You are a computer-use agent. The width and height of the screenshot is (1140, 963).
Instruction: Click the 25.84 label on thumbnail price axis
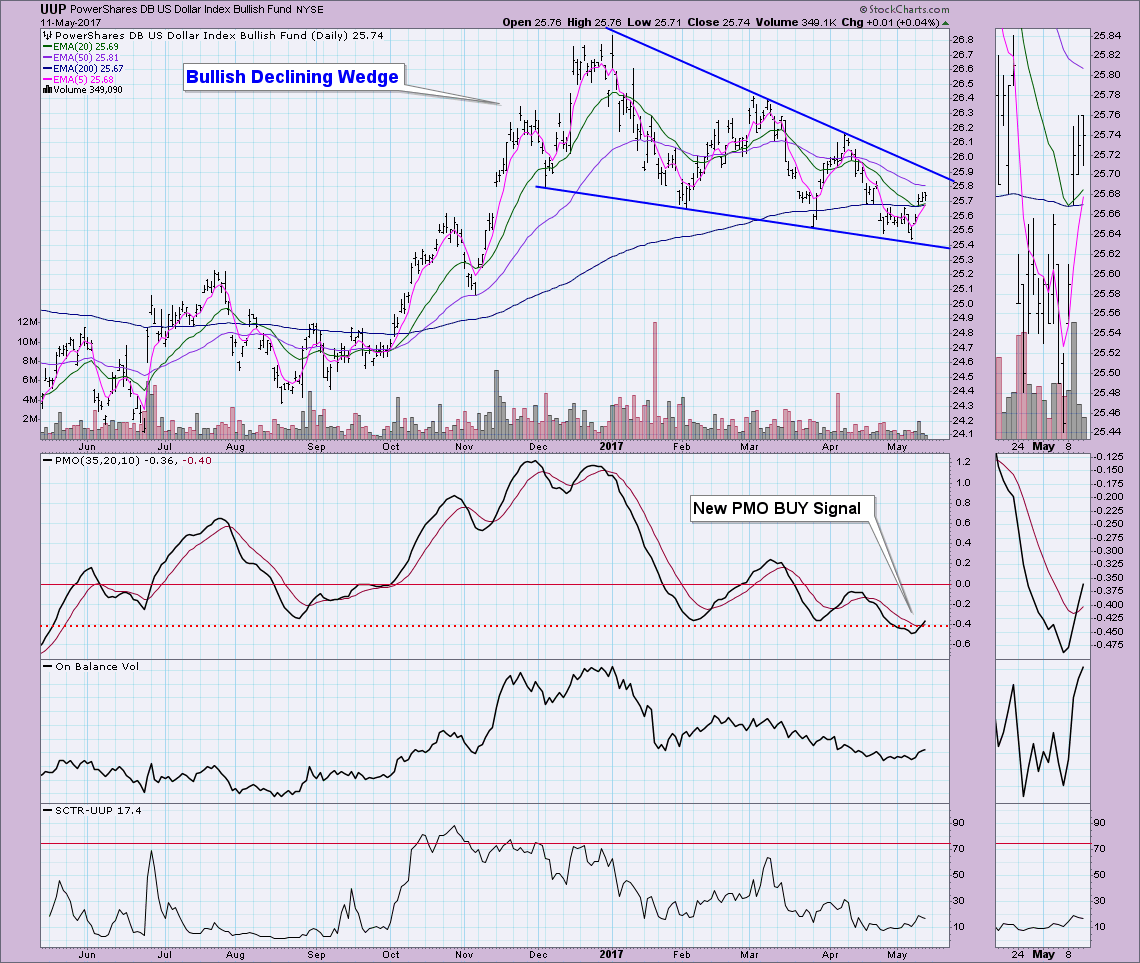(x=1107, y=35)
